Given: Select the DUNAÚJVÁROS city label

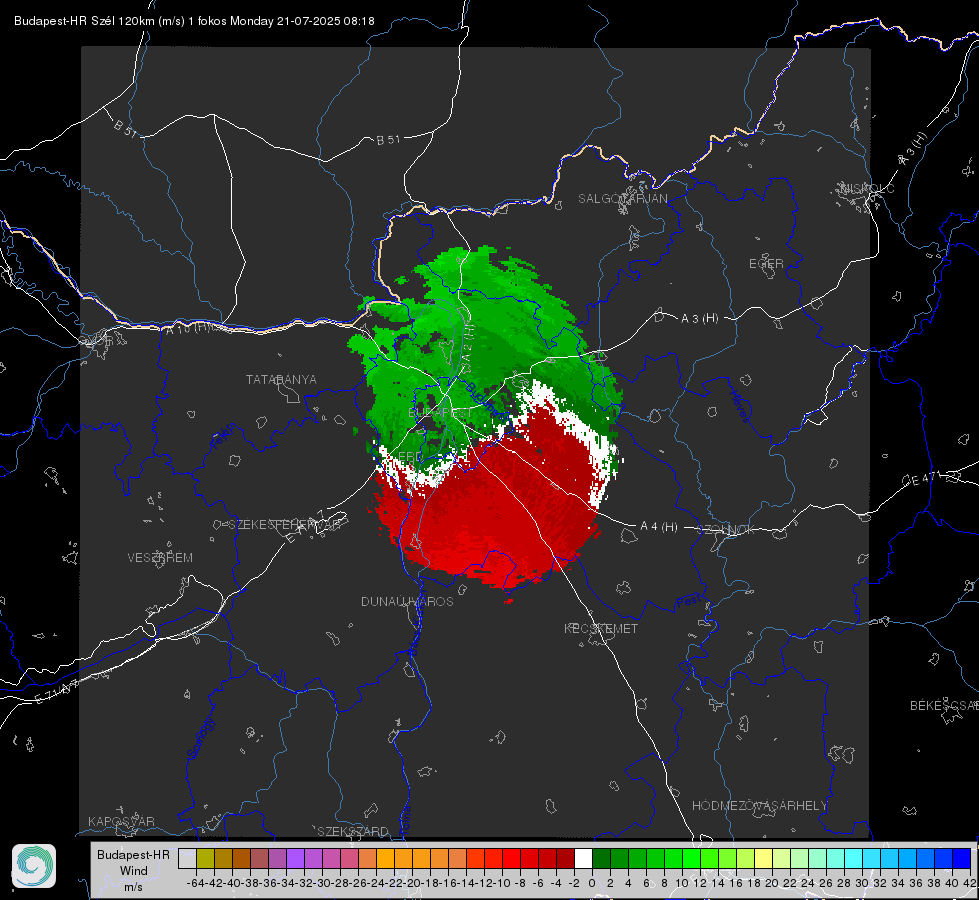Looking at the screenshot, I should click(407, 601).
